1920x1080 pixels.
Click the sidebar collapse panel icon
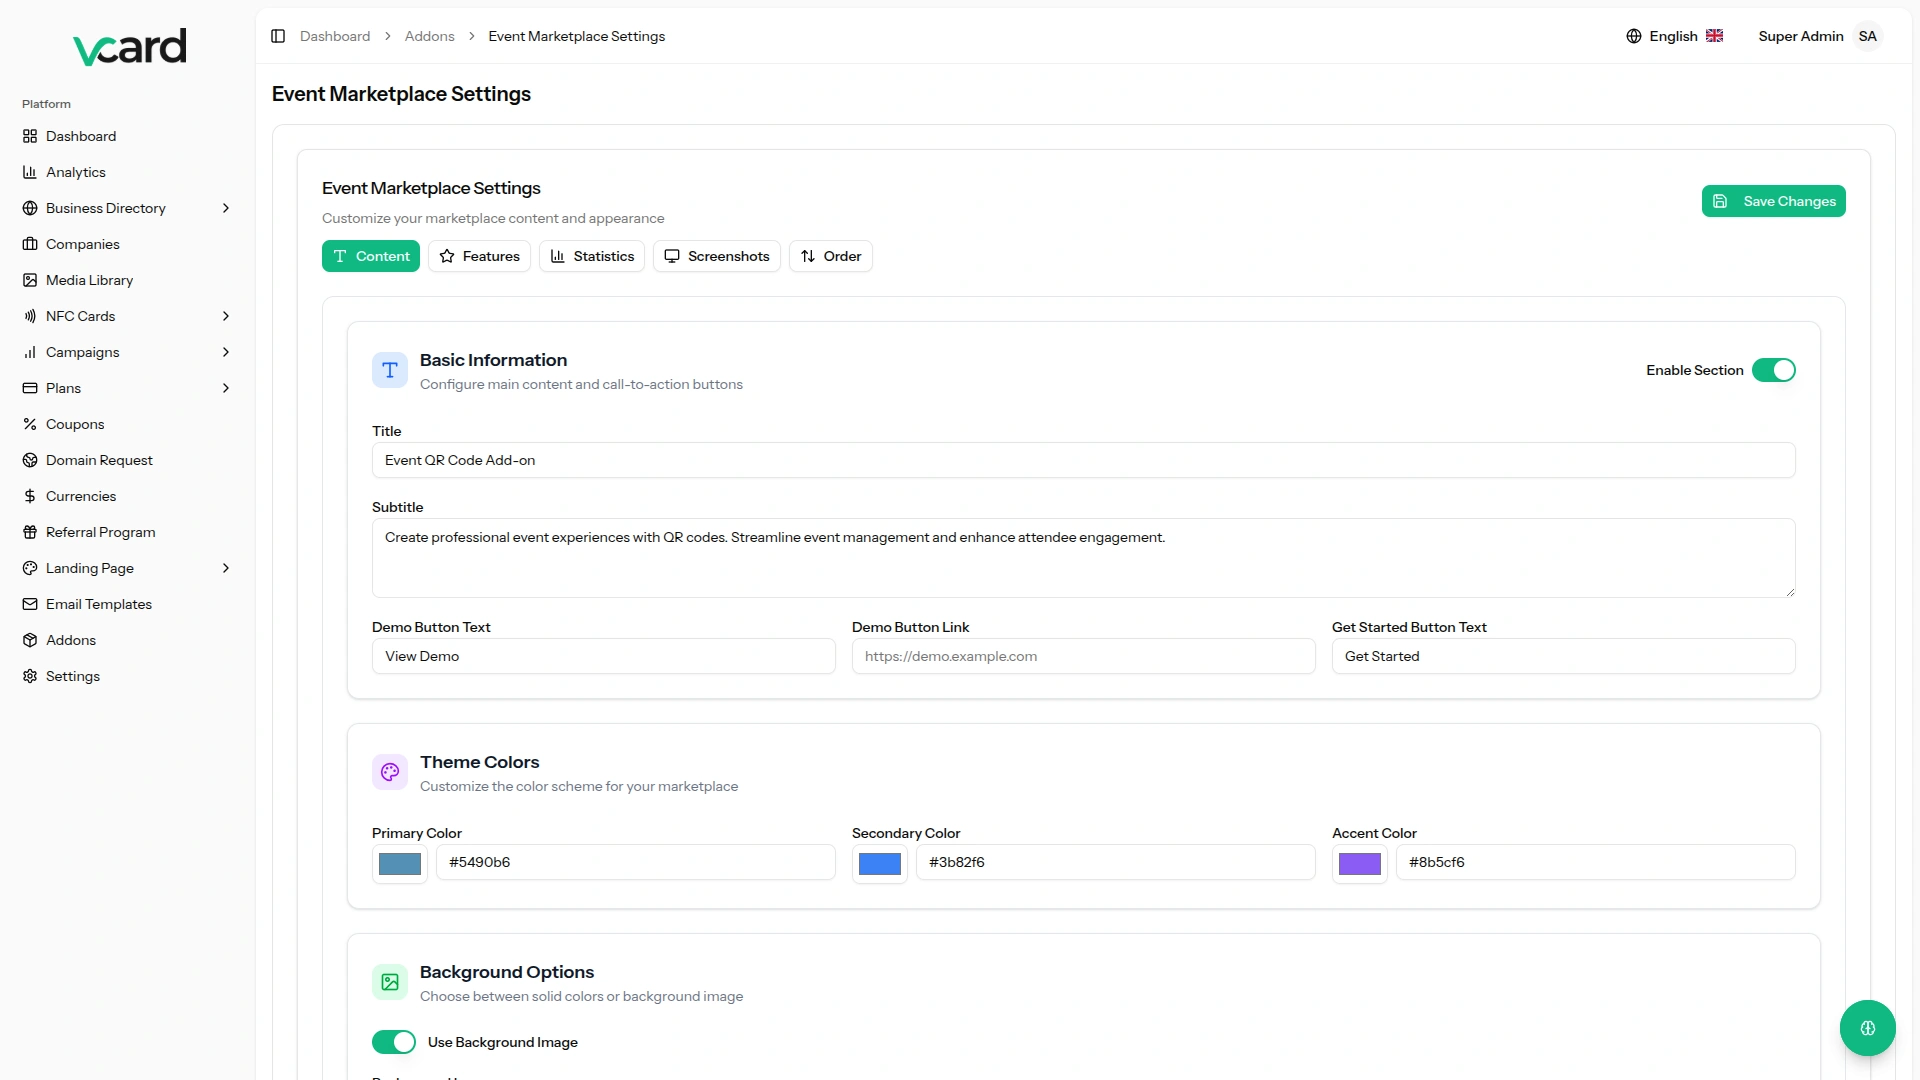(278, 36)
